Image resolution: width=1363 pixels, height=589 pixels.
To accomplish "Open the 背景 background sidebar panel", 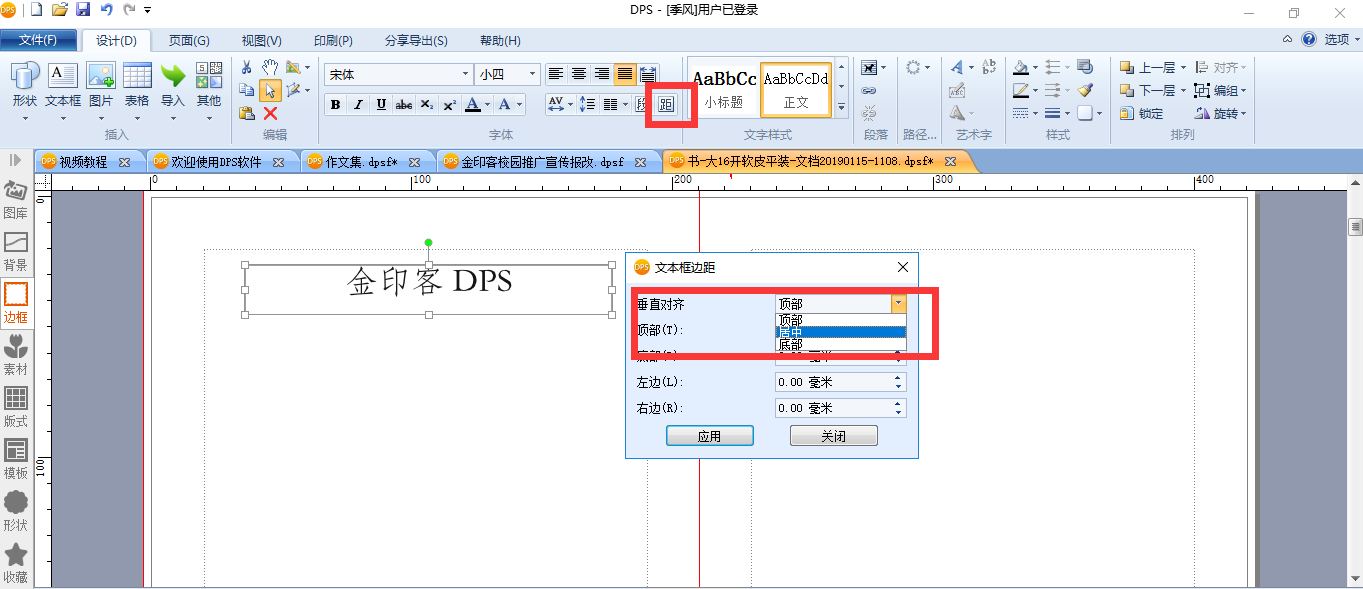I will point(15,252).
